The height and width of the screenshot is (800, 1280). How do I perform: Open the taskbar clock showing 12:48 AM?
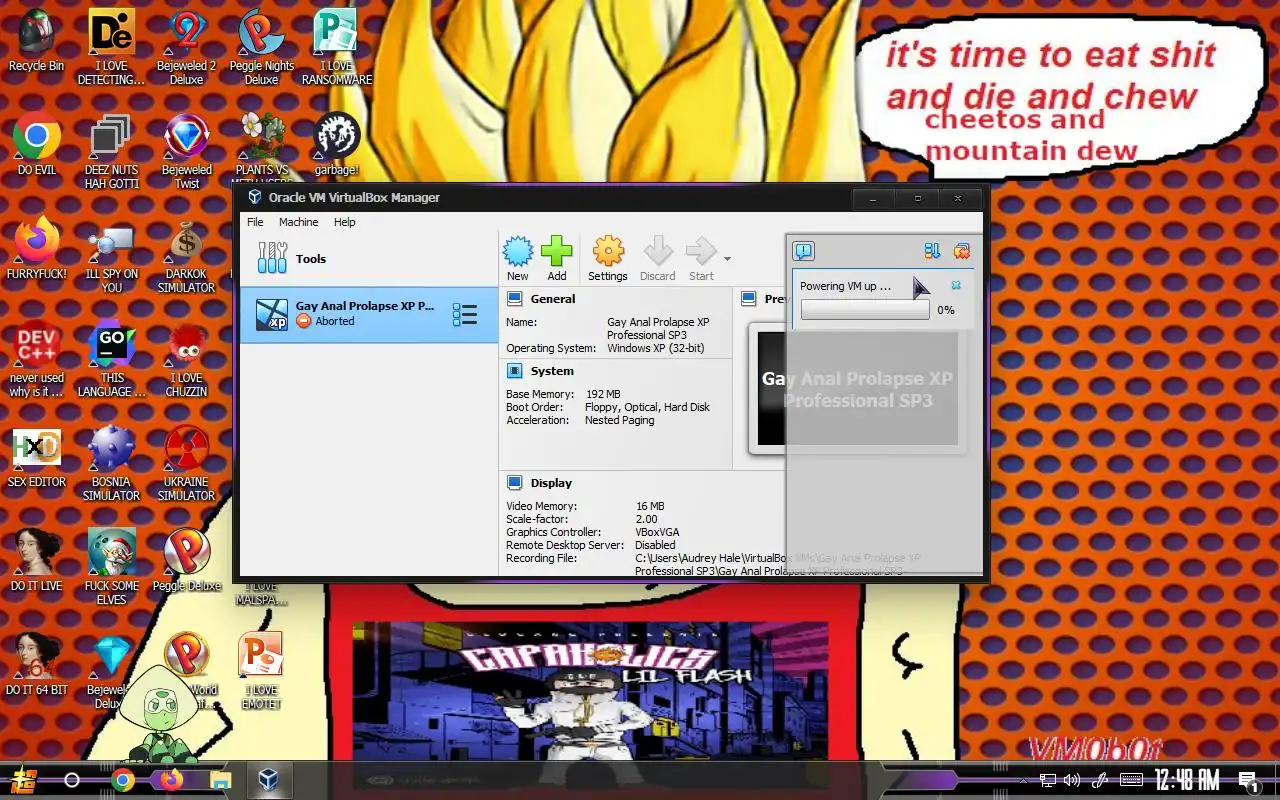[1186, 780]
